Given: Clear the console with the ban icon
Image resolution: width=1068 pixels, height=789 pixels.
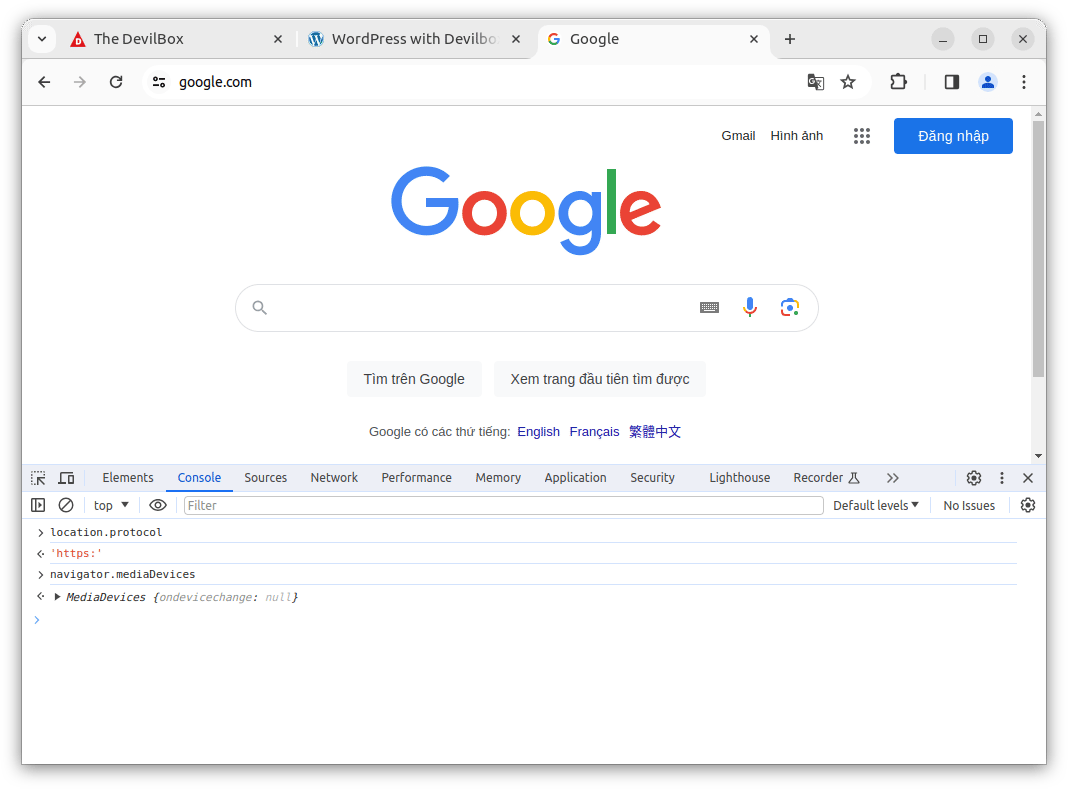Looking at the screenshot, I should coord(66,506).
